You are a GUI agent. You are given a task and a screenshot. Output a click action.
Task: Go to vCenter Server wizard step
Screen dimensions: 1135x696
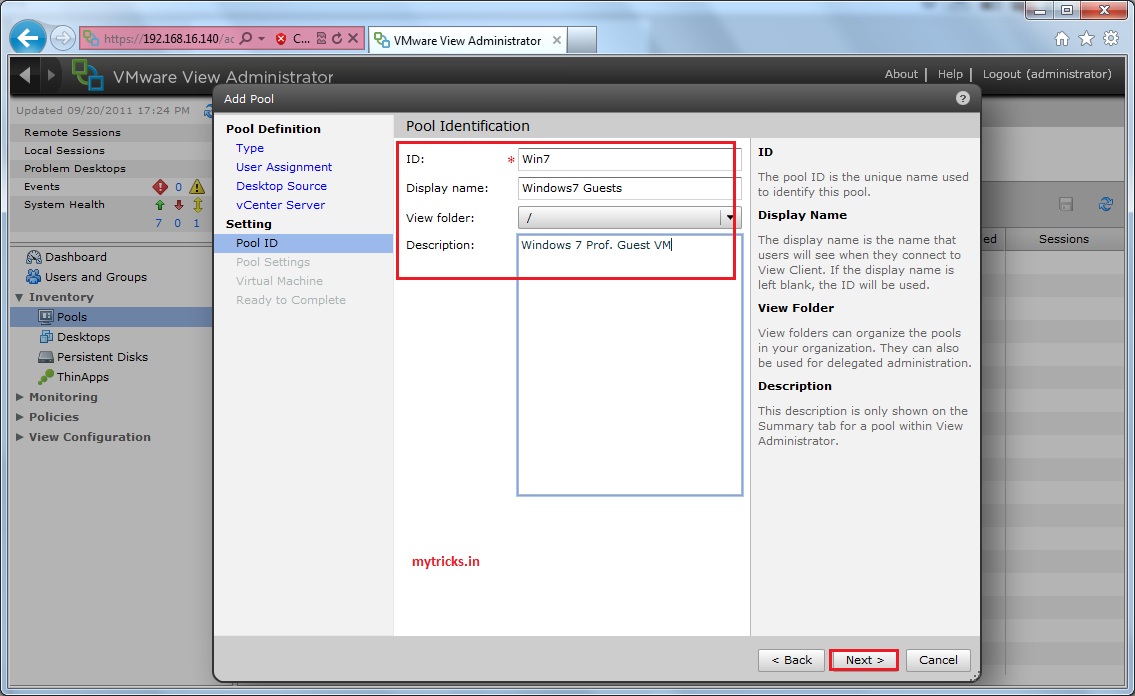coord(280,205)
